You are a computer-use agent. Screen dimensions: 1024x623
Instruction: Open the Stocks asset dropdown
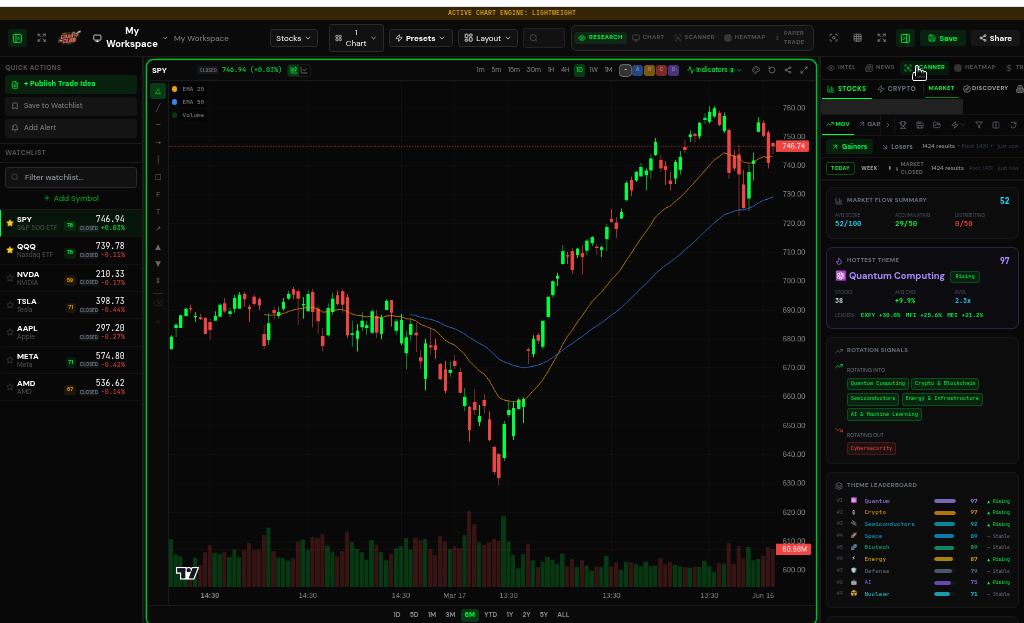(x=293, y=39)
